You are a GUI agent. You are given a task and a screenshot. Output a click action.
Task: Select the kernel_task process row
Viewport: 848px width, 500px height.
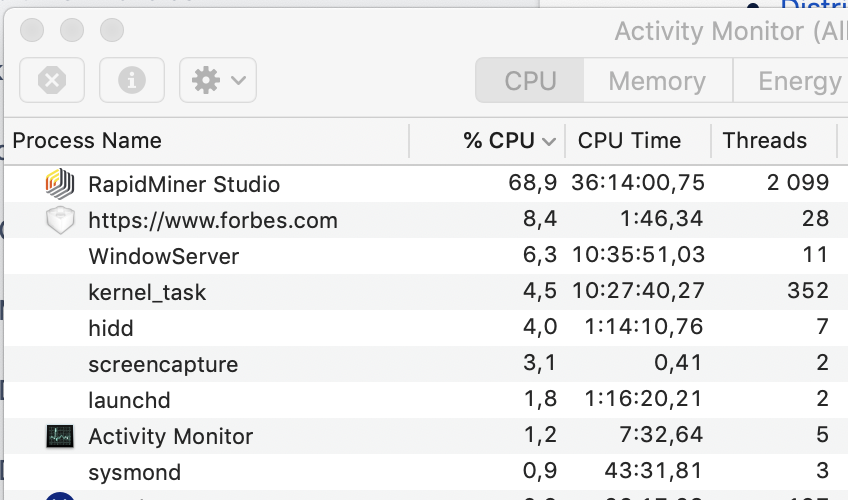(426, 292)
